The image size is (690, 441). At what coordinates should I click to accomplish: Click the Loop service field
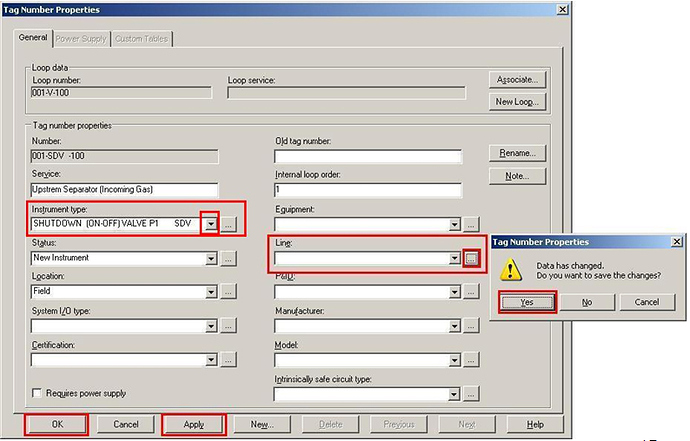[346, 93]
